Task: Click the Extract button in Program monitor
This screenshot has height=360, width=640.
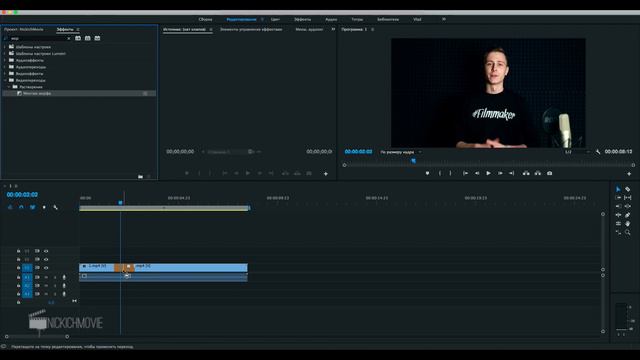Action: click(x=538, y=173)
